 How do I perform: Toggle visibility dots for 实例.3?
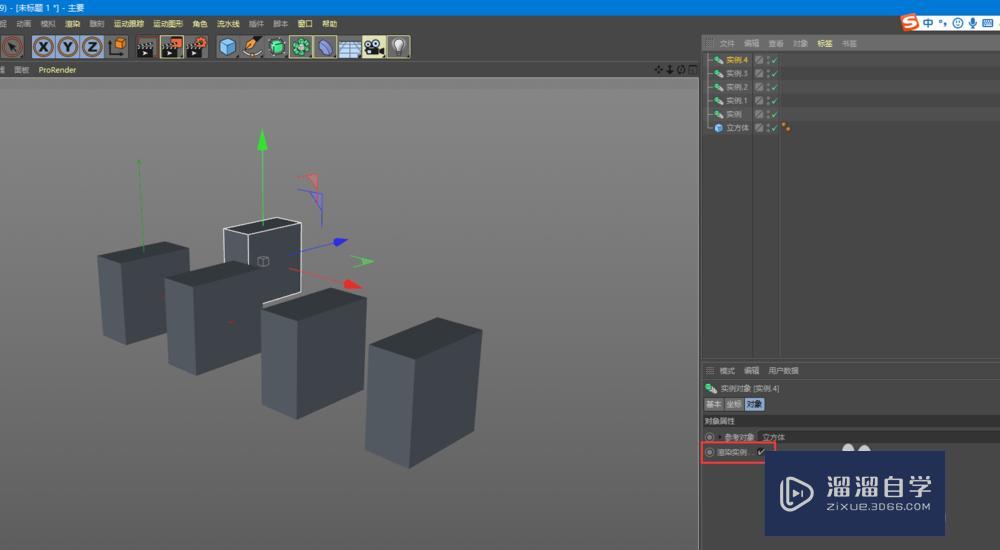tap(768, 73)
